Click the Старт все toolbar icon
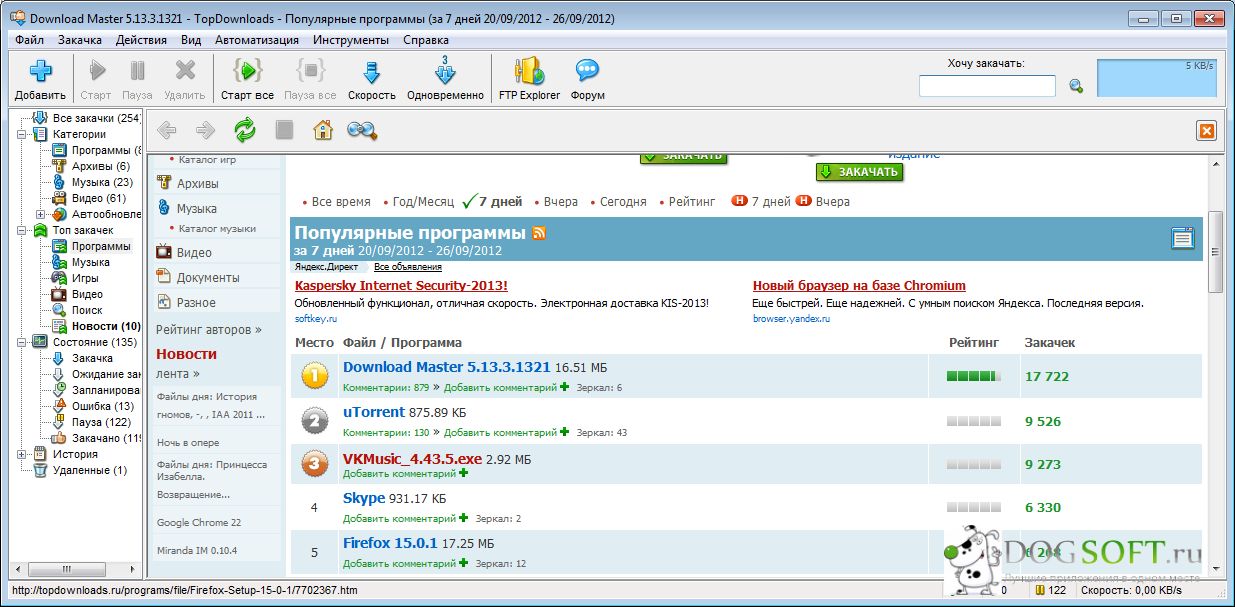 pyautogui.click(x=247, y=71)
